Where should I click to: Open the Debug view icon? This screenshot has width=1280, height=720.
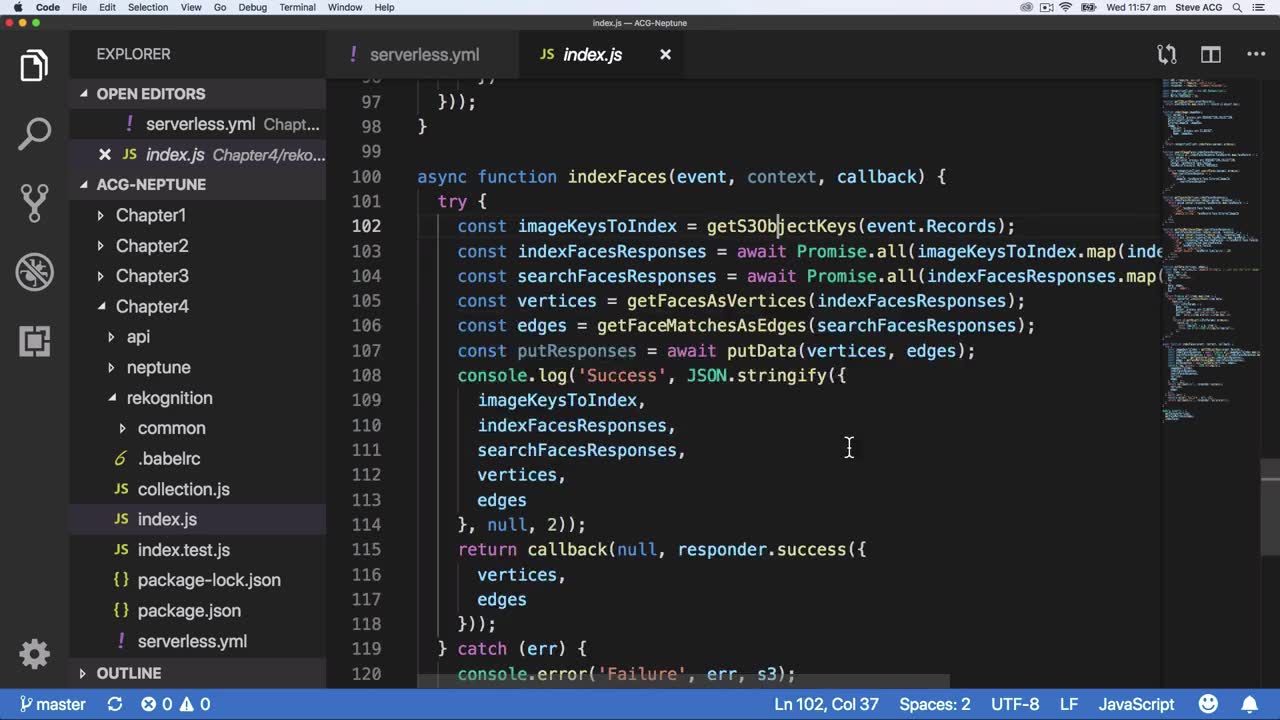click(34, 272)
